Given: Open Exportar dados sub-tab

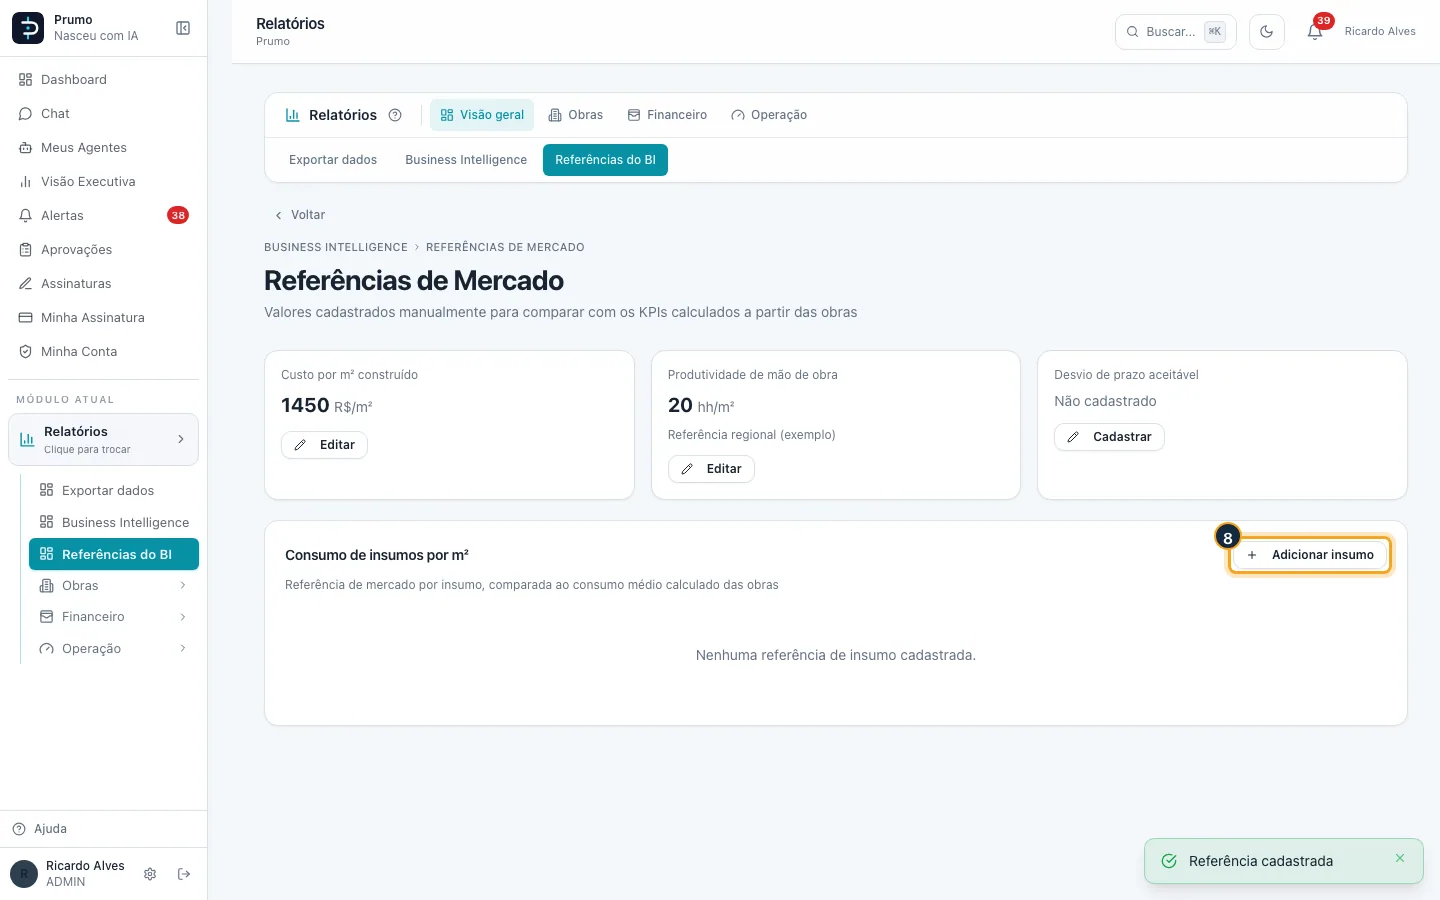Looking at the screenshot, I should click(333, 160).
